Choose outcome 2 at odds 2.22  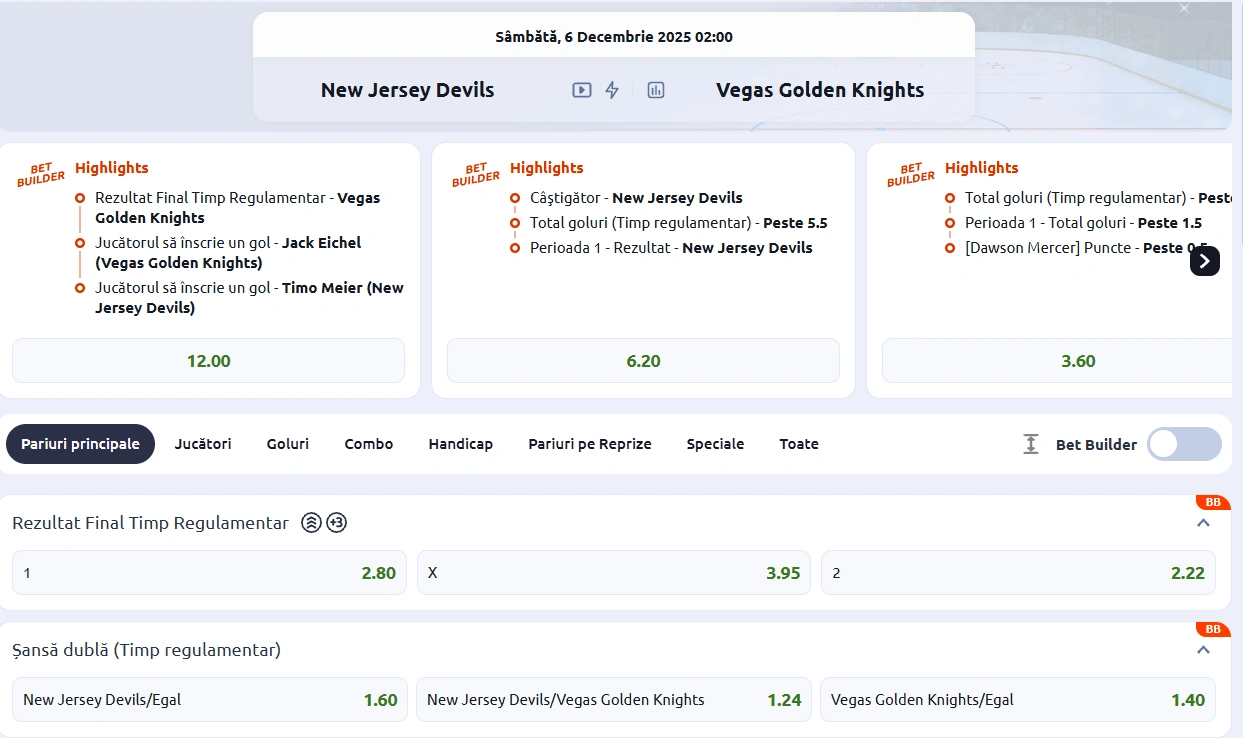(x=1018, y=573)
